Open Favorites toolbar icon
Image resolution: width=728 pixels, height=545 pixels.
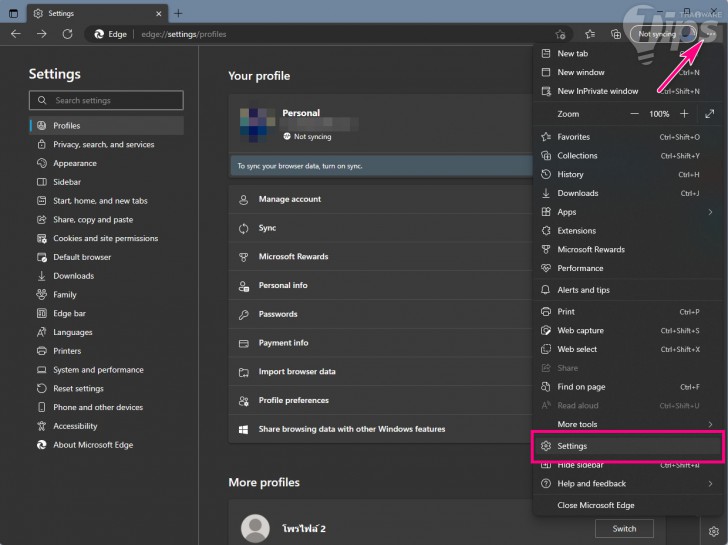pyautogui.click(x=590, y=34)
